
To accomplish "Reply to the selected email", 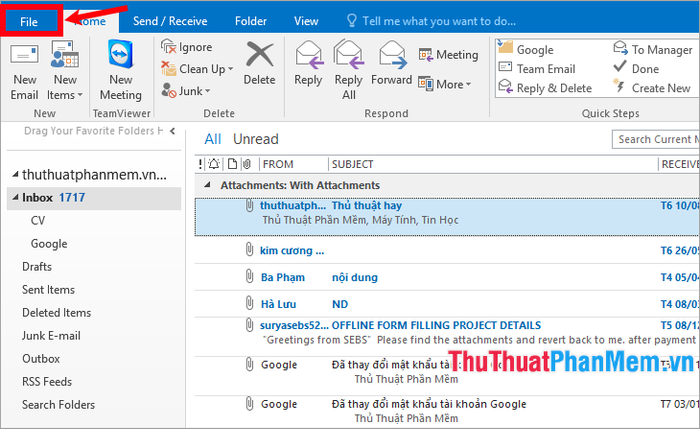I will click(308, 63).
